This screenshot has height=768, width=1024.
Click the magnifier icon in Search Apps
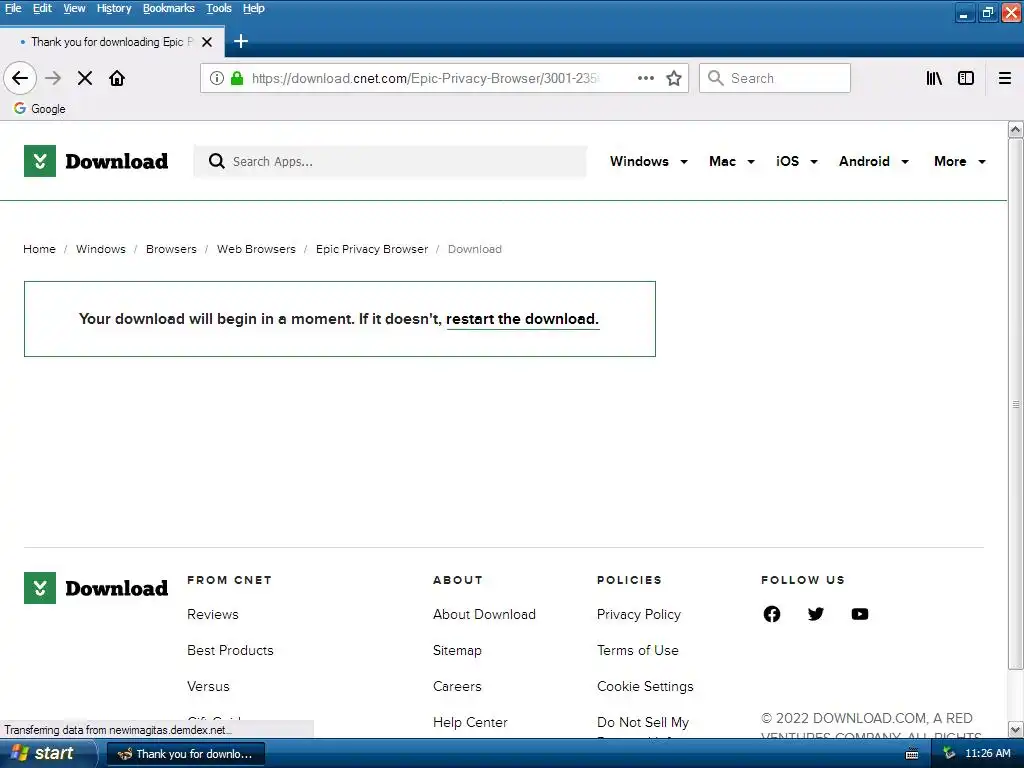tap(216, 161)
